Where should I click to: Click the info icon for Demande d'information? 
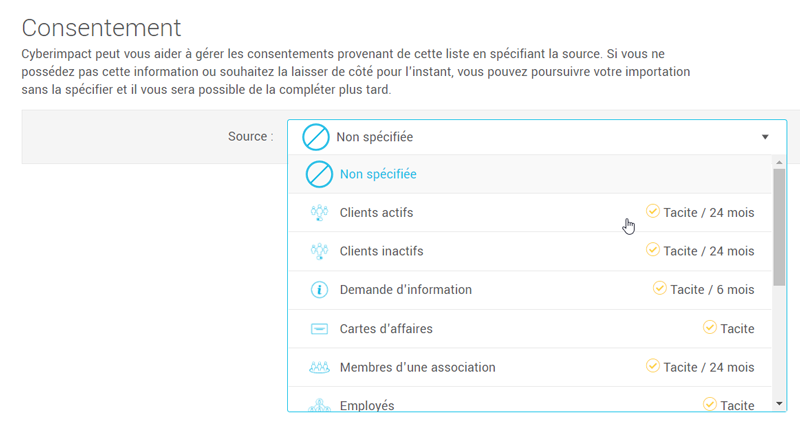[x=319, y=290]
